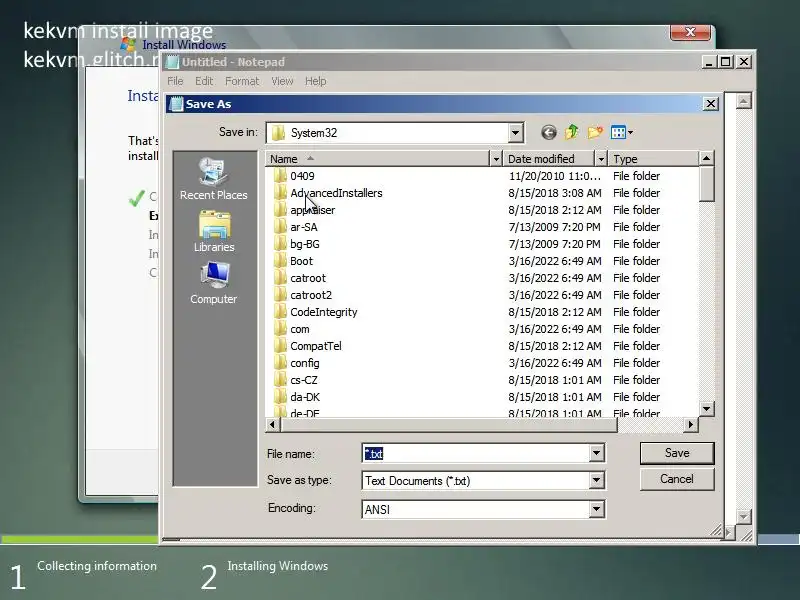Click the File name text field
This screenshot has width=800, height=600.
476,453
